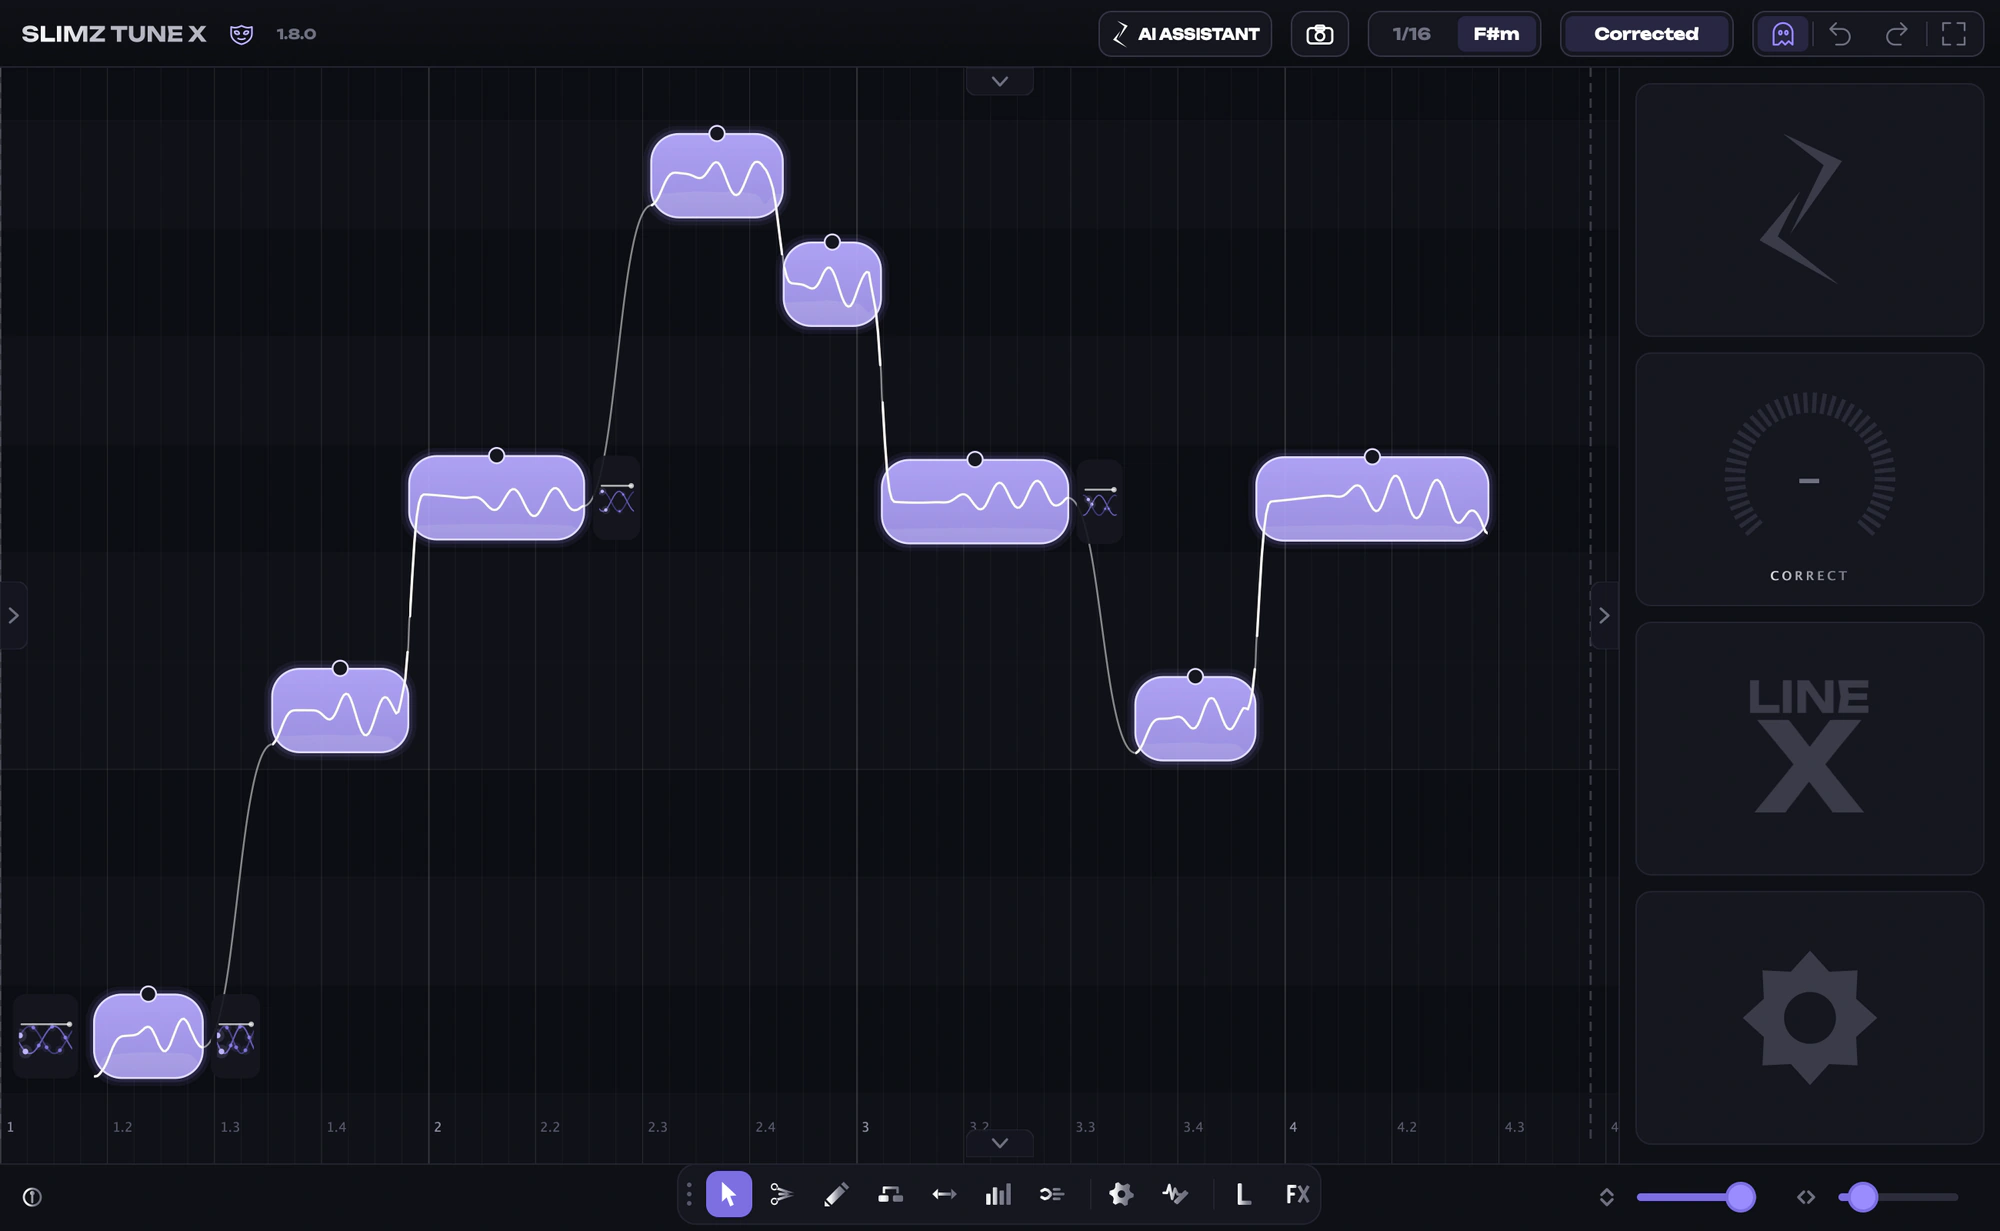The width and height of the screenshot is (2000, 1231).
Task: Click the mask logo icon beside title
Action: click(241, 34)
